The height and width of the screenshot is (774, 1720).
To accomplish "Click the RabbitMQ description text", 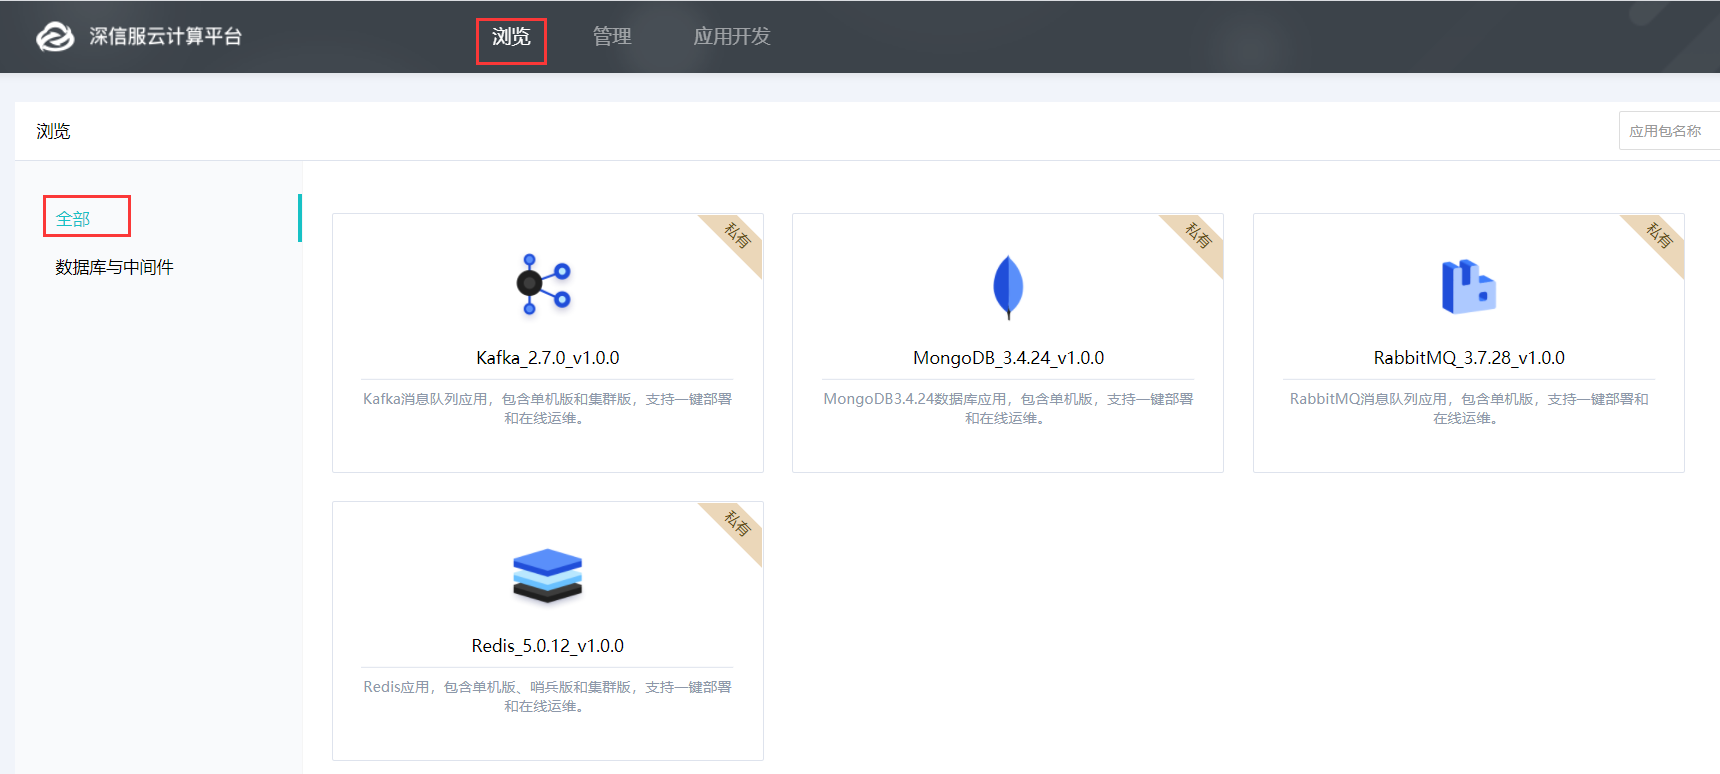I will (x=1469, y=408).
